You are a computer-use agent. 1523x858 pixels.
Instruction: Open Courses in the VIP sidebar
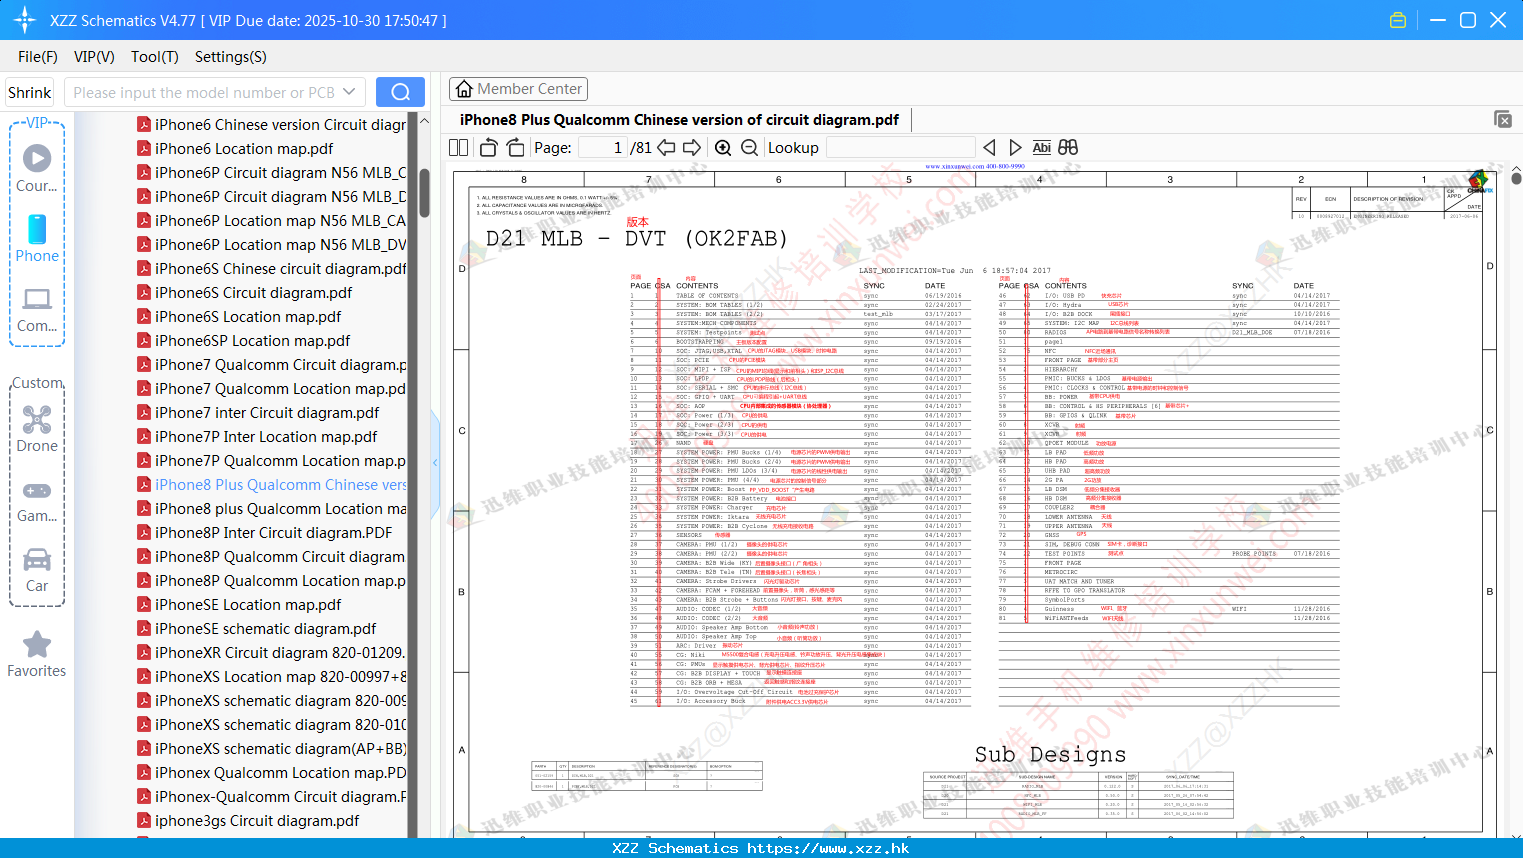point(37,168)
